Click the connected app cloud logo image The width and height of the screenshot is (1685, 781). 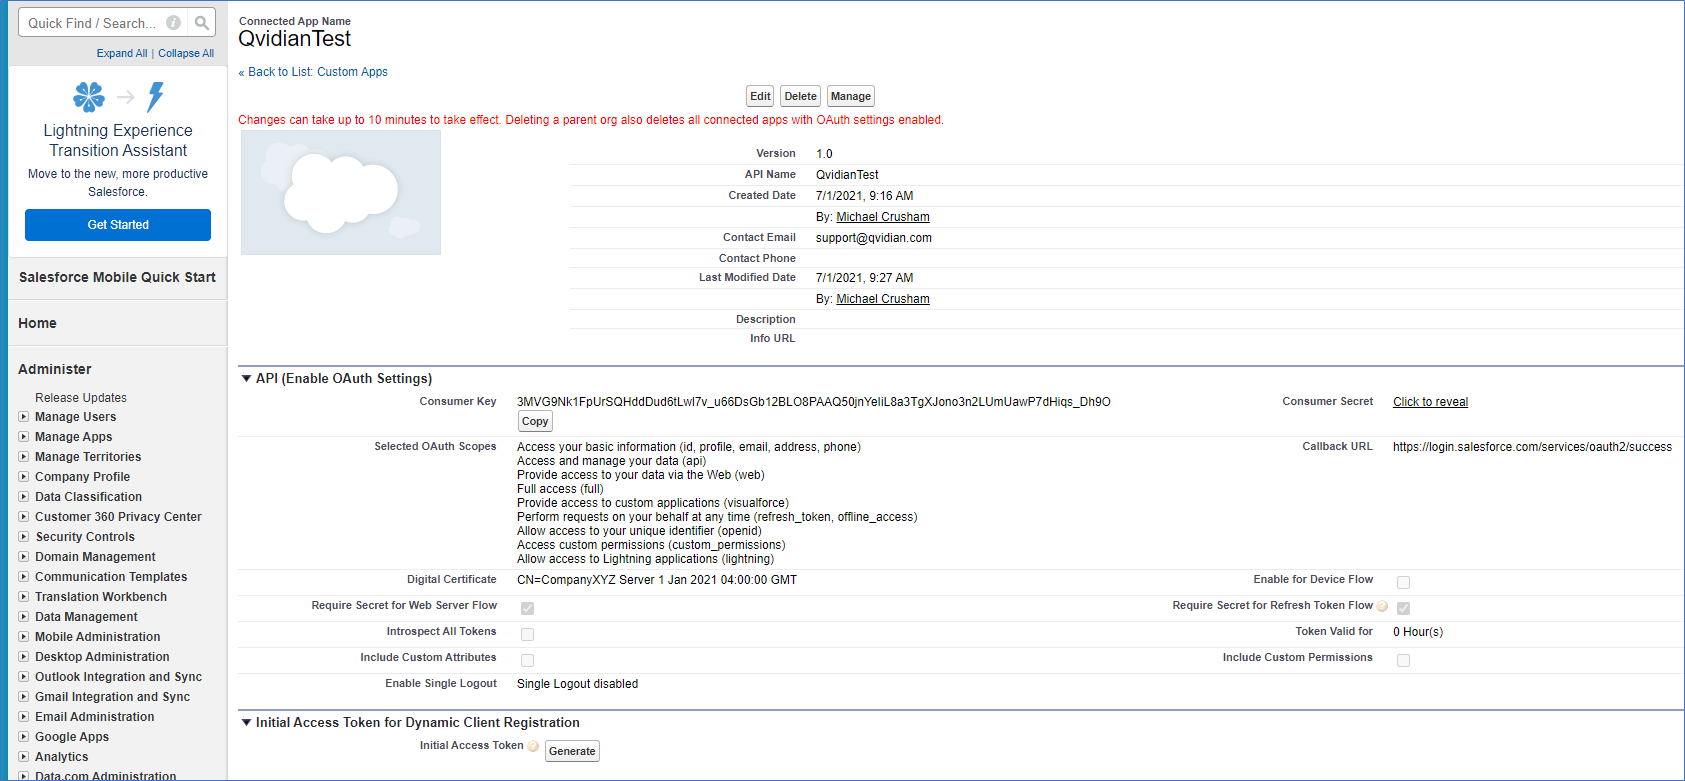[x=341, y=192]
